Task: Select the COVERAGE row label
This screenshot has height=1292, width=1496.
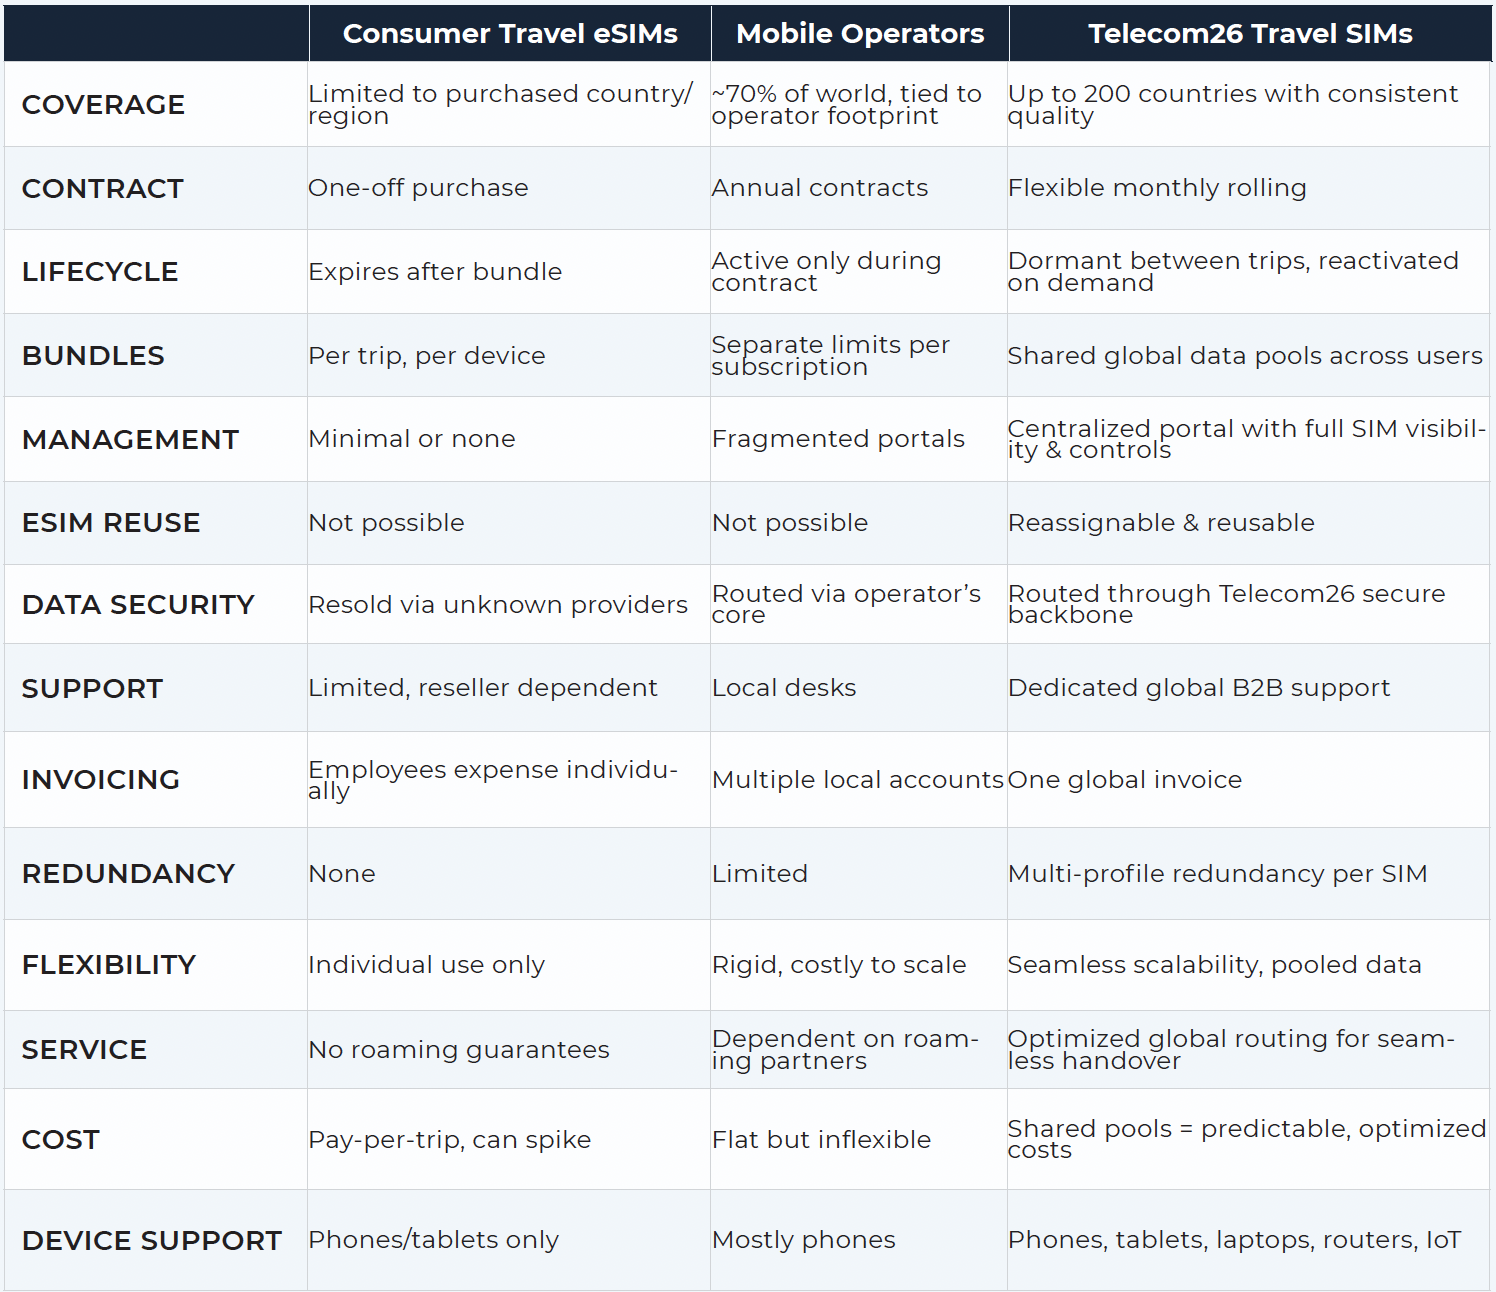Action: tap(103, 105)
